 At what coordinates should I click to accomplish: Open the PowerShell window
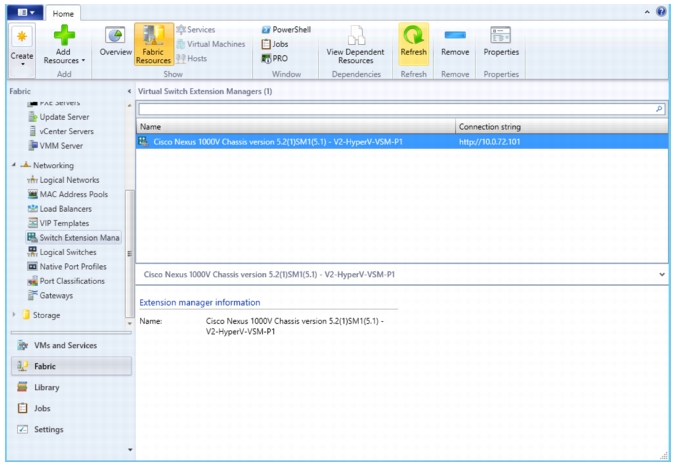286,29
